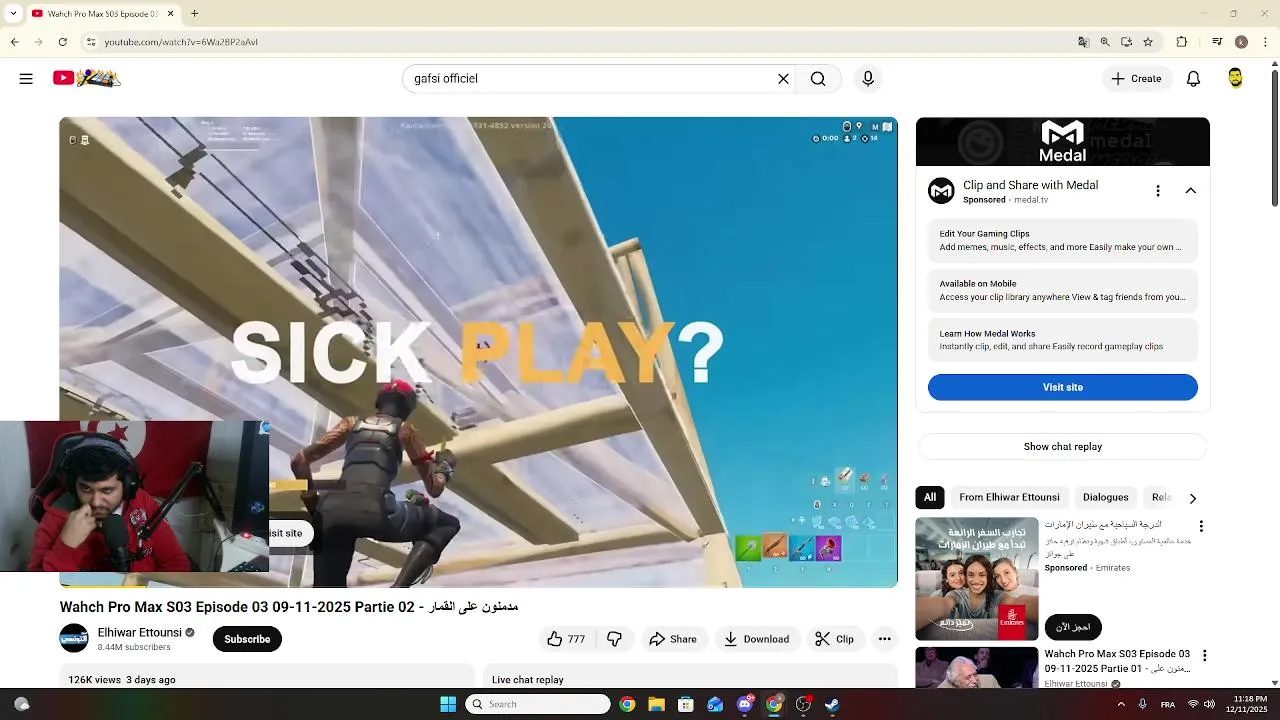Click the Medal banner image
This screenshot has width=1280, height=720.
[1062, 141]
